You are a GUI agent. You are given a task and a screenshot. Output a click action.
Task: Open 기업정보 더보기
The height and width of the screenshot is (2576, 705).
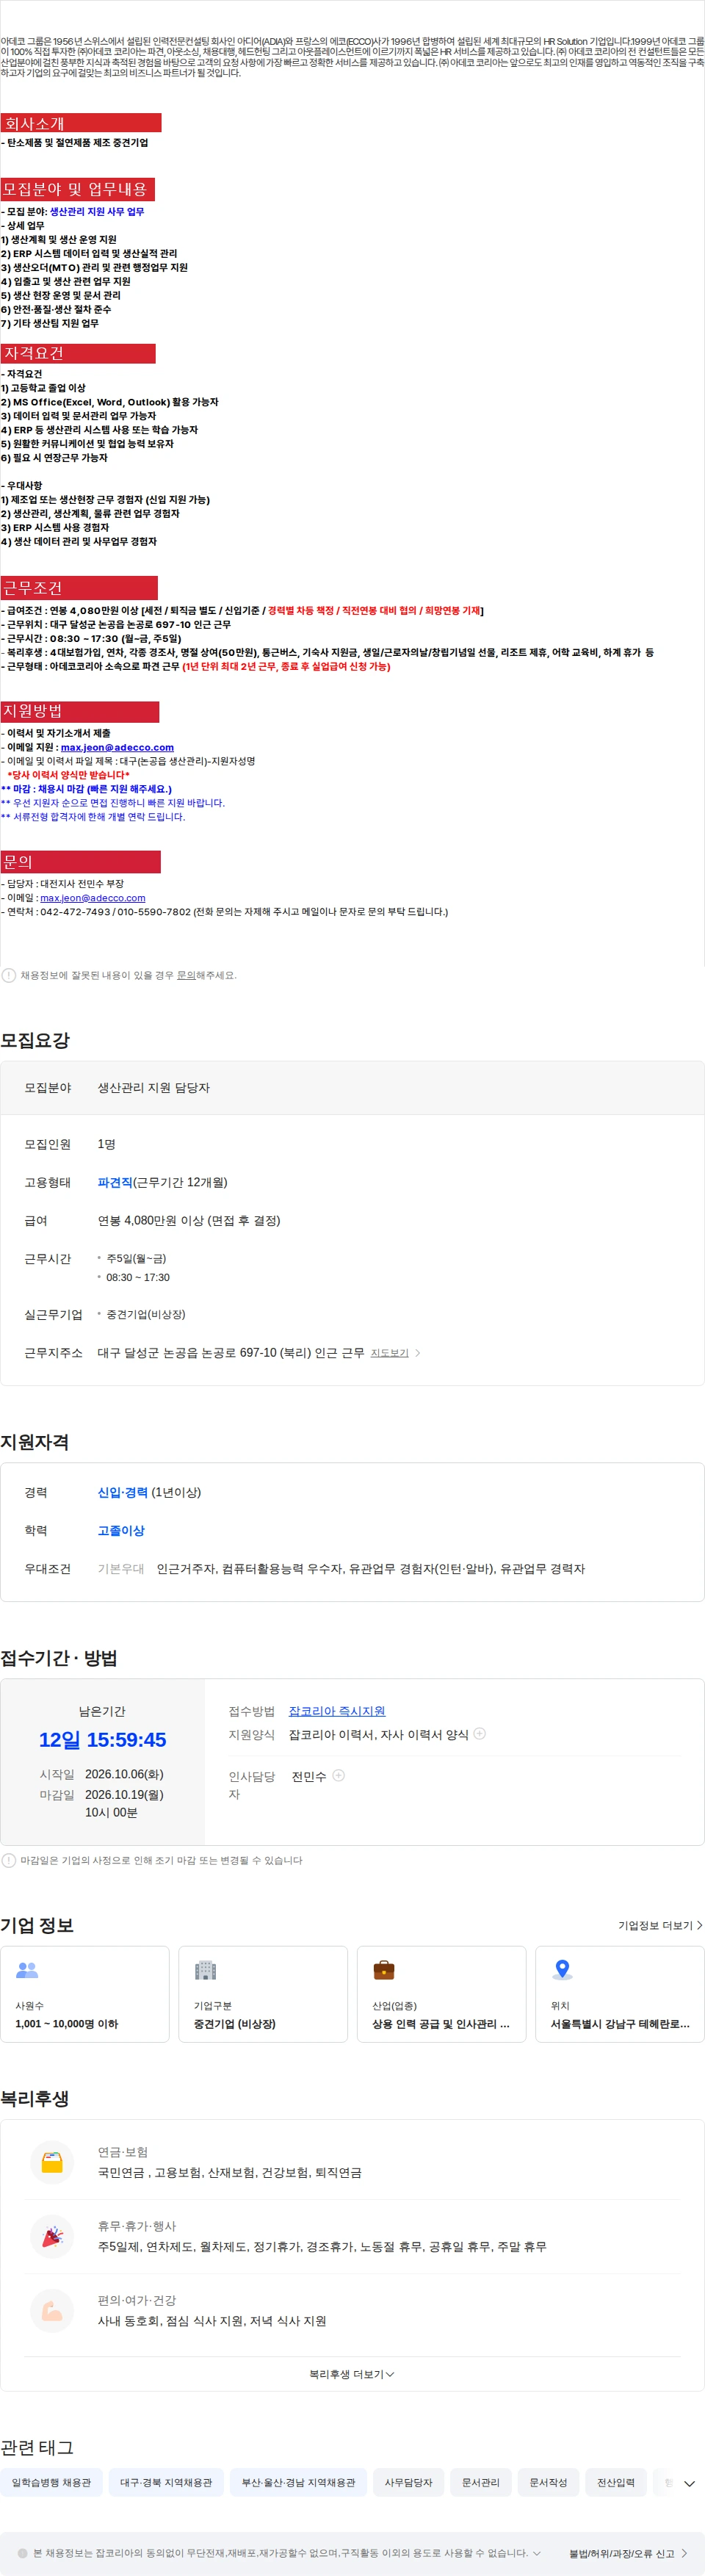[x=660, y=1925]
